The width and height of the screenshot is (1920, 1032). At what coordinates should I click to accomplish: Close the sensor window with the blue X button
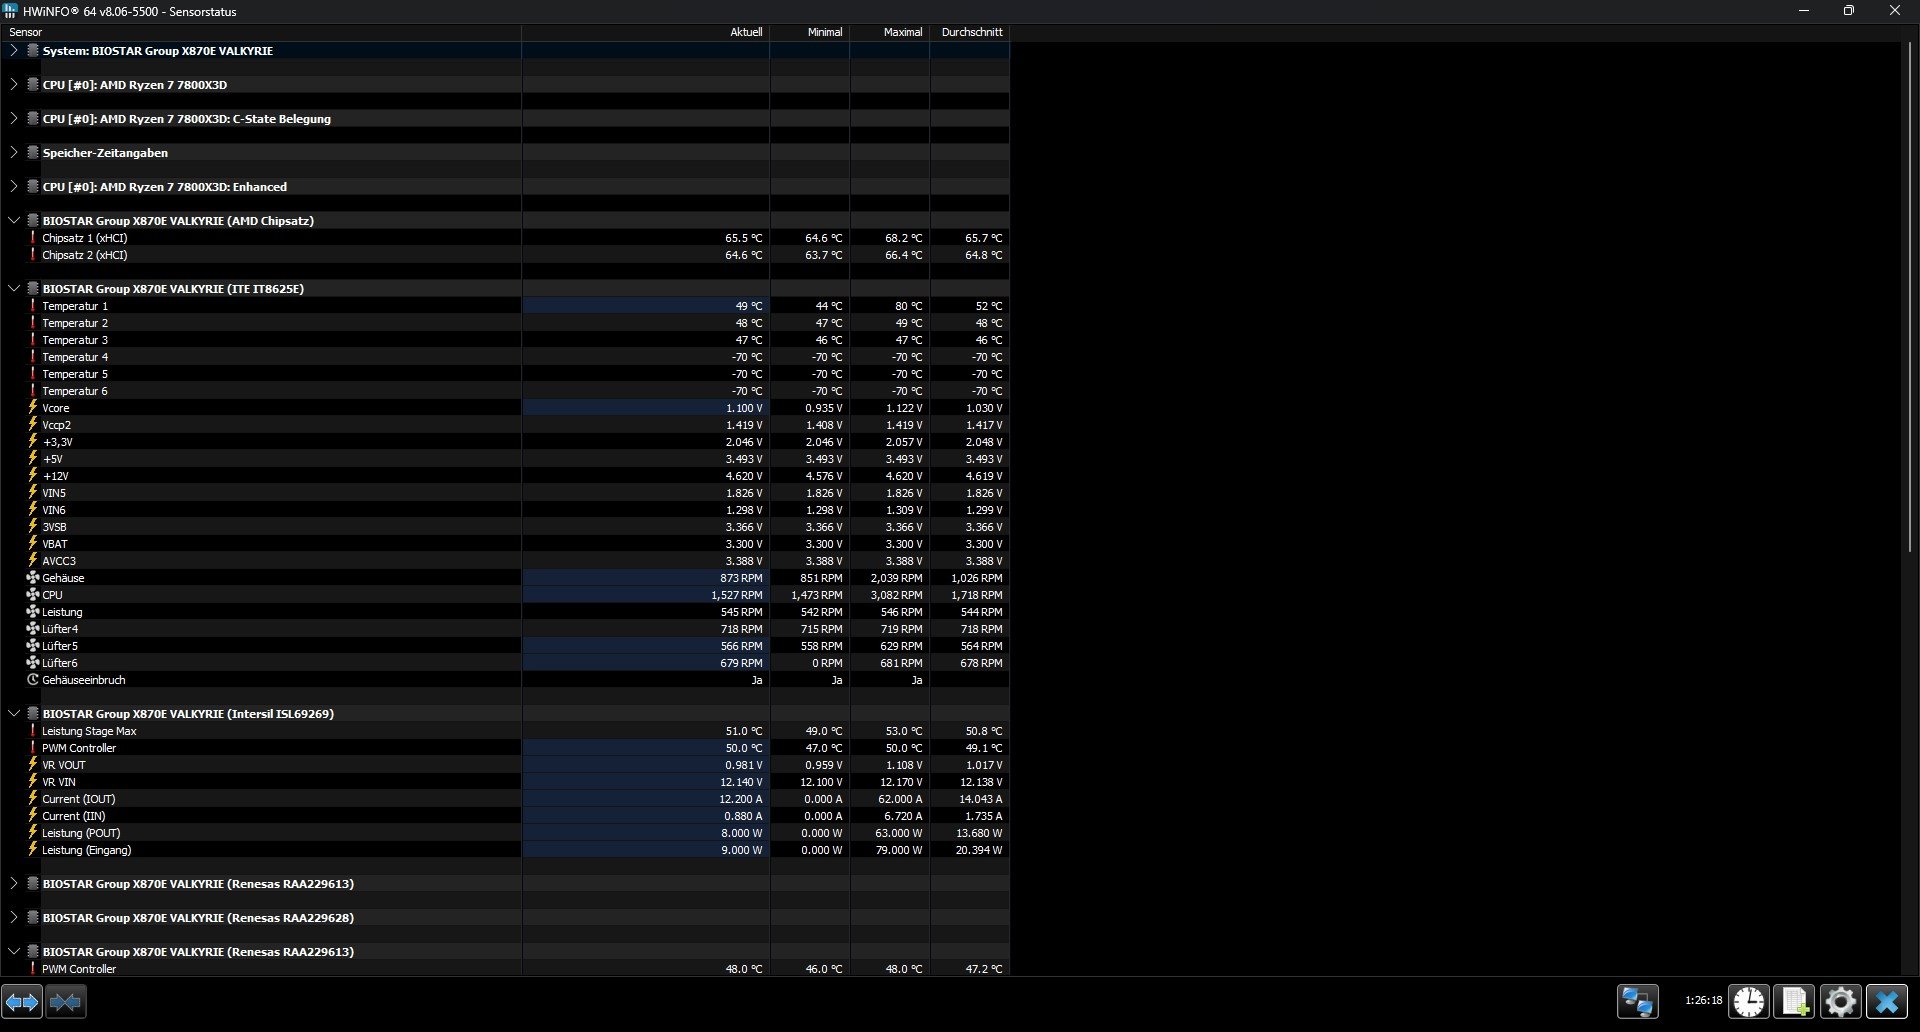tap(1886, 1001)
